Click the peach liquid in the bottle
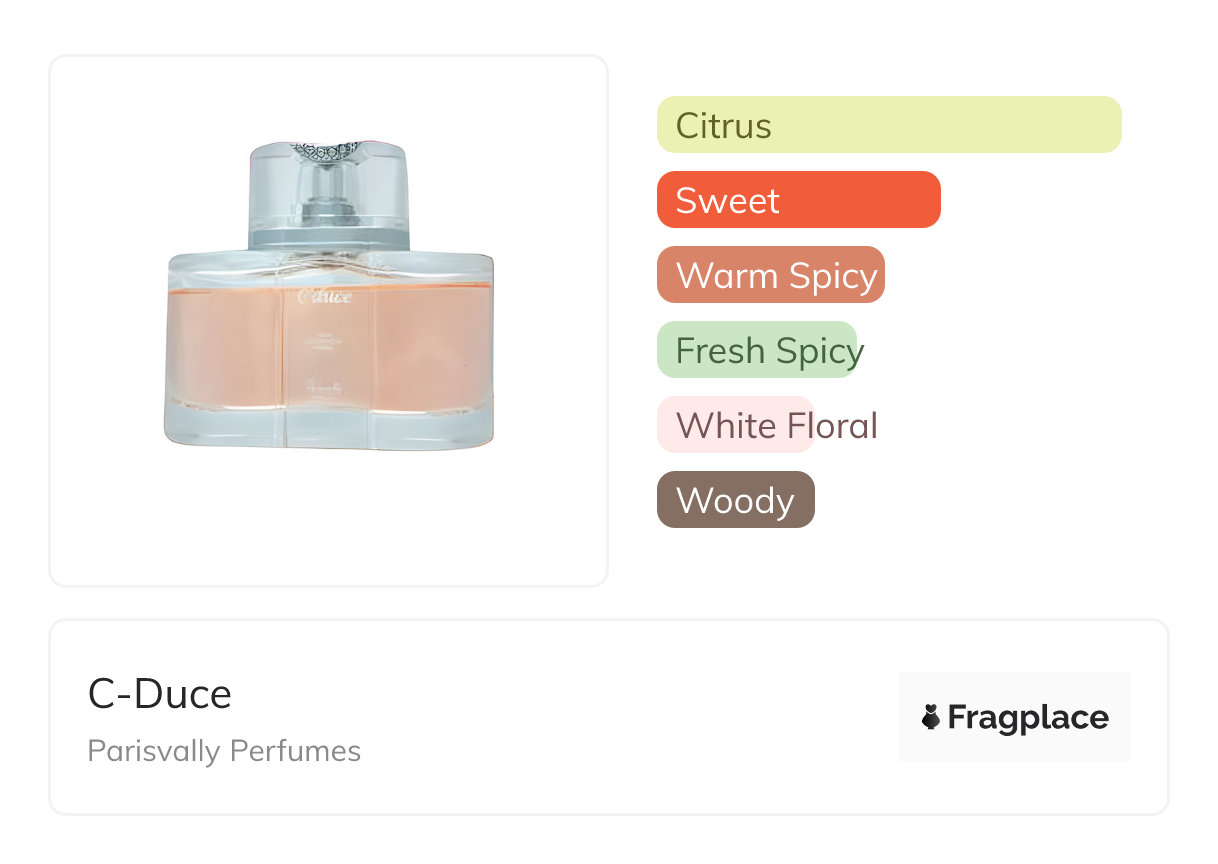Image resolution: width=1218 pixels, height=864 pixels. (230, 350)
